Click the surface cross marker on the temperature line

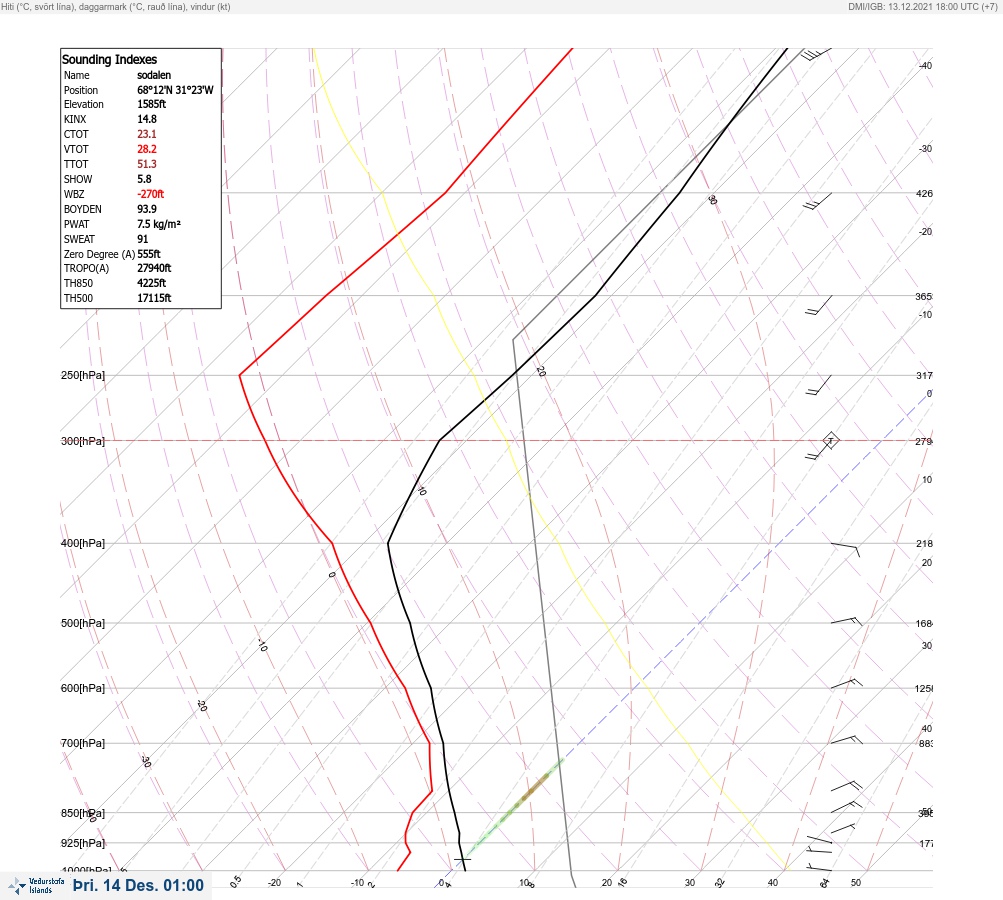point(462,860)
